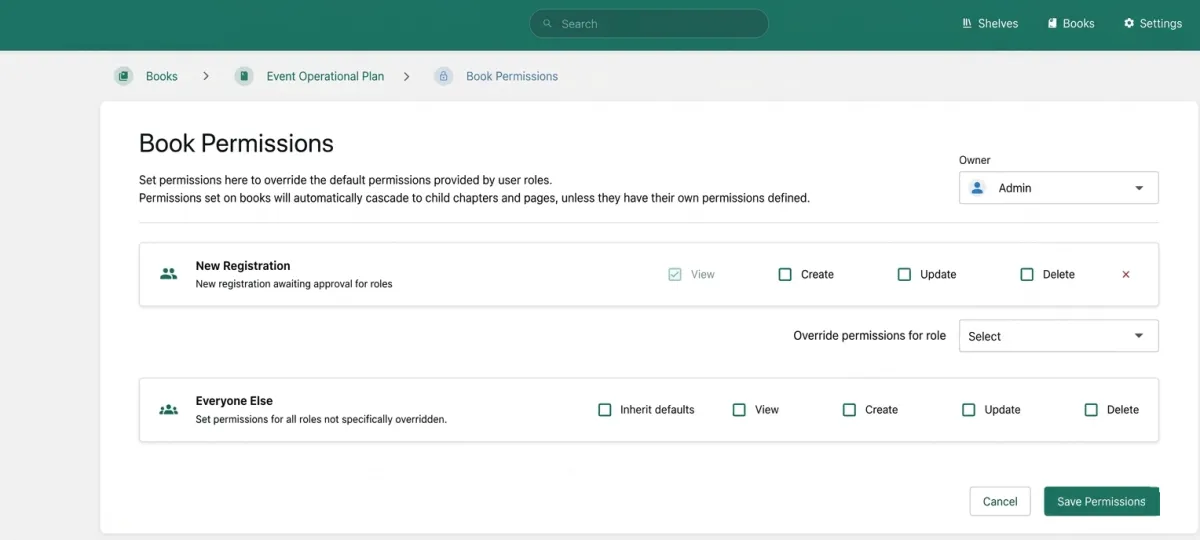Click chevron after Event Operational Plan breadcrumb
The image size is (1200, 540).
[406, 76]
